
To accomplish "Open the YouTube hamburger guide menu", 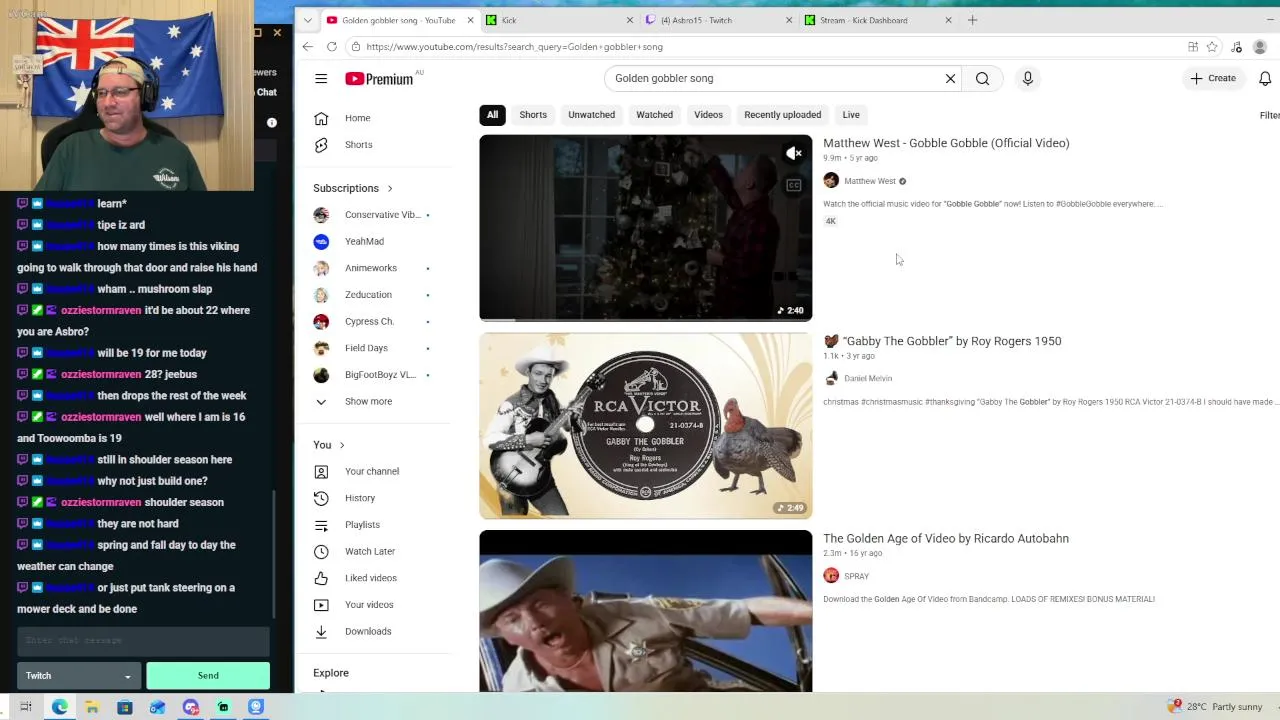I will (321, 78).
